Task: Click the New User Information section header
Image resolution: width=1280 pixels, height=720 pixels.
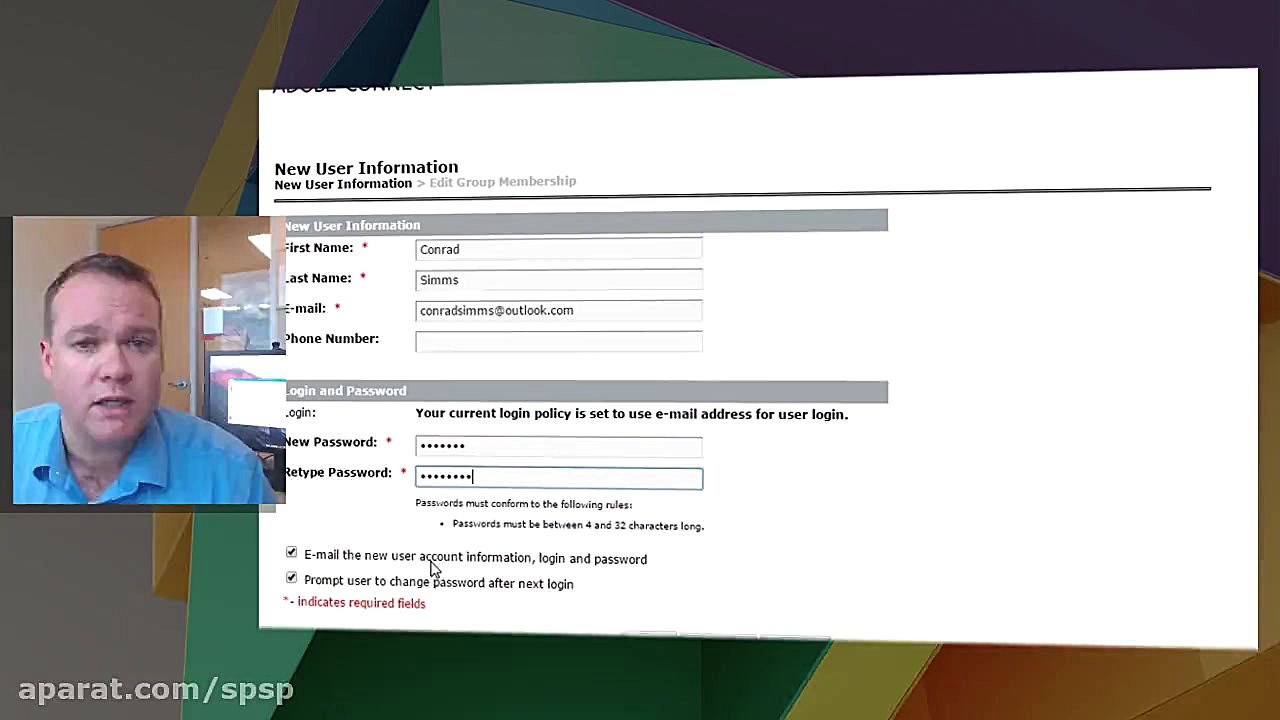Action: tap(352, 225)
